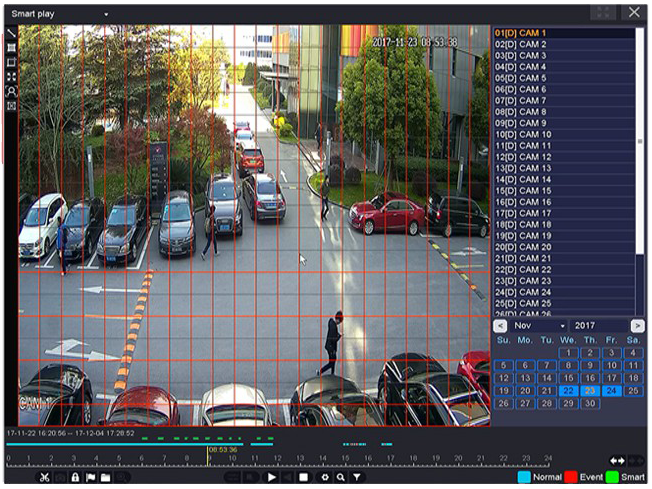Click hour 6 on the timeline
652x489 pixels.
141,458
